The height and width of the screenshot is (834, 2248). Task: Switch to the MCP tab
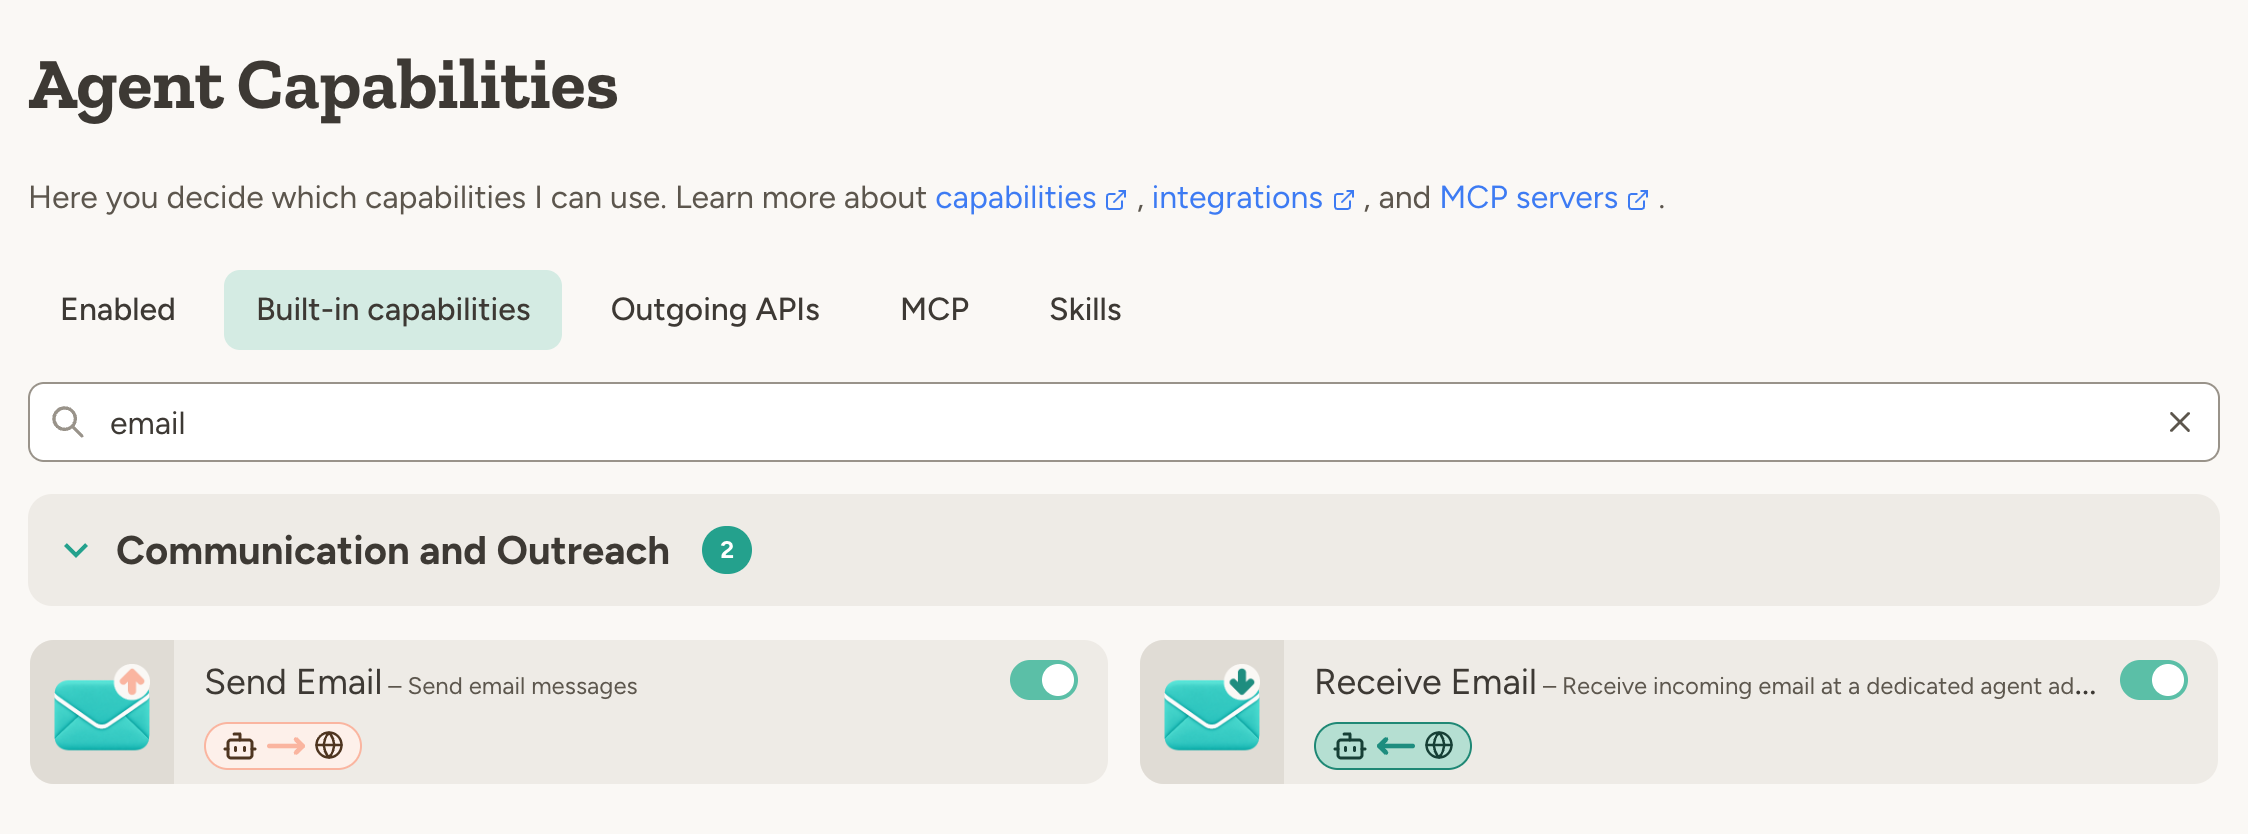935,310
